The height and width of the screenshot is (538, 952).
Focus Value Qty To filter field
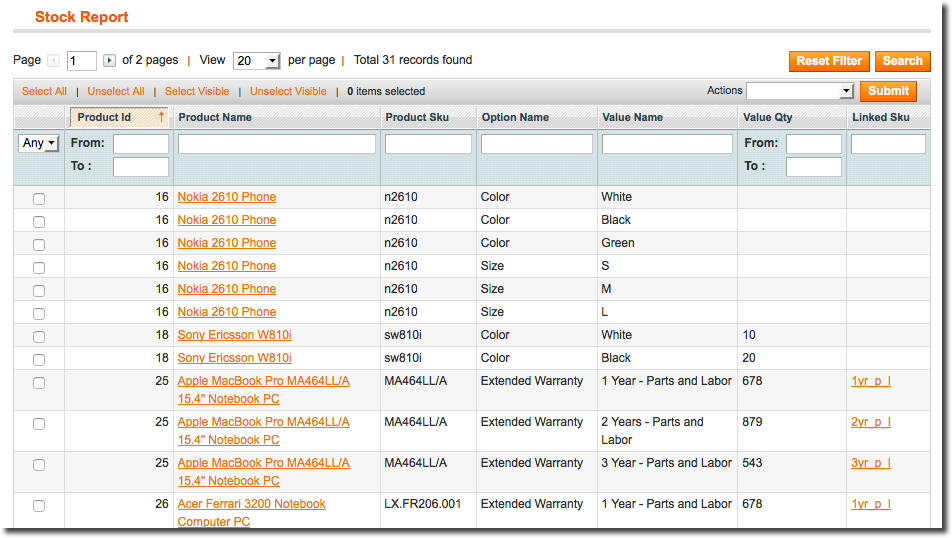(x=814, y=166)
